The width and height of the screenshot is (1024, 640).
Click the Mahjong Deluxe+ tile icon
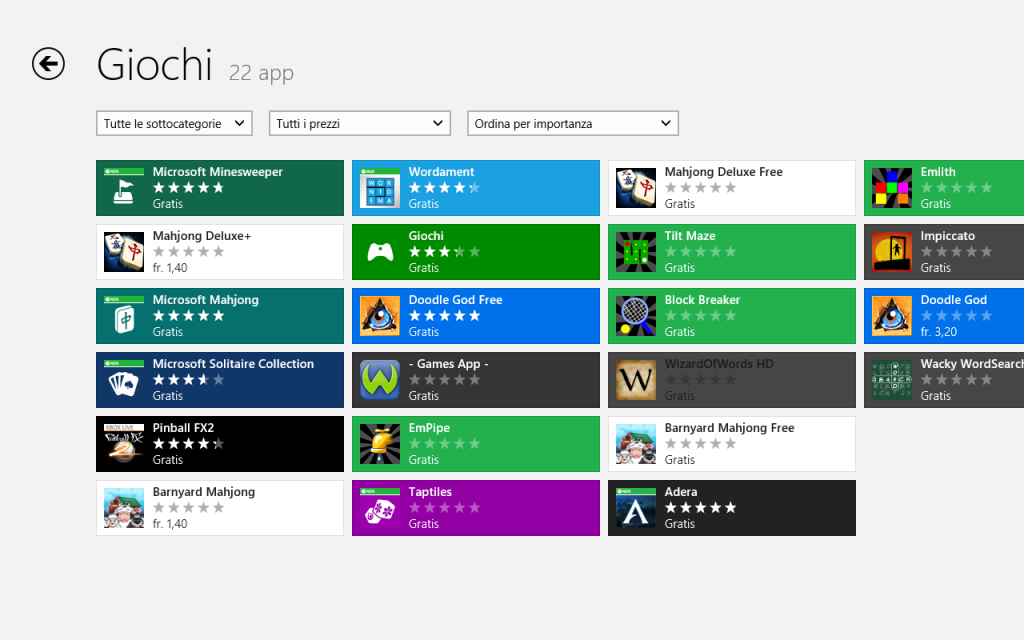point(124,252)
